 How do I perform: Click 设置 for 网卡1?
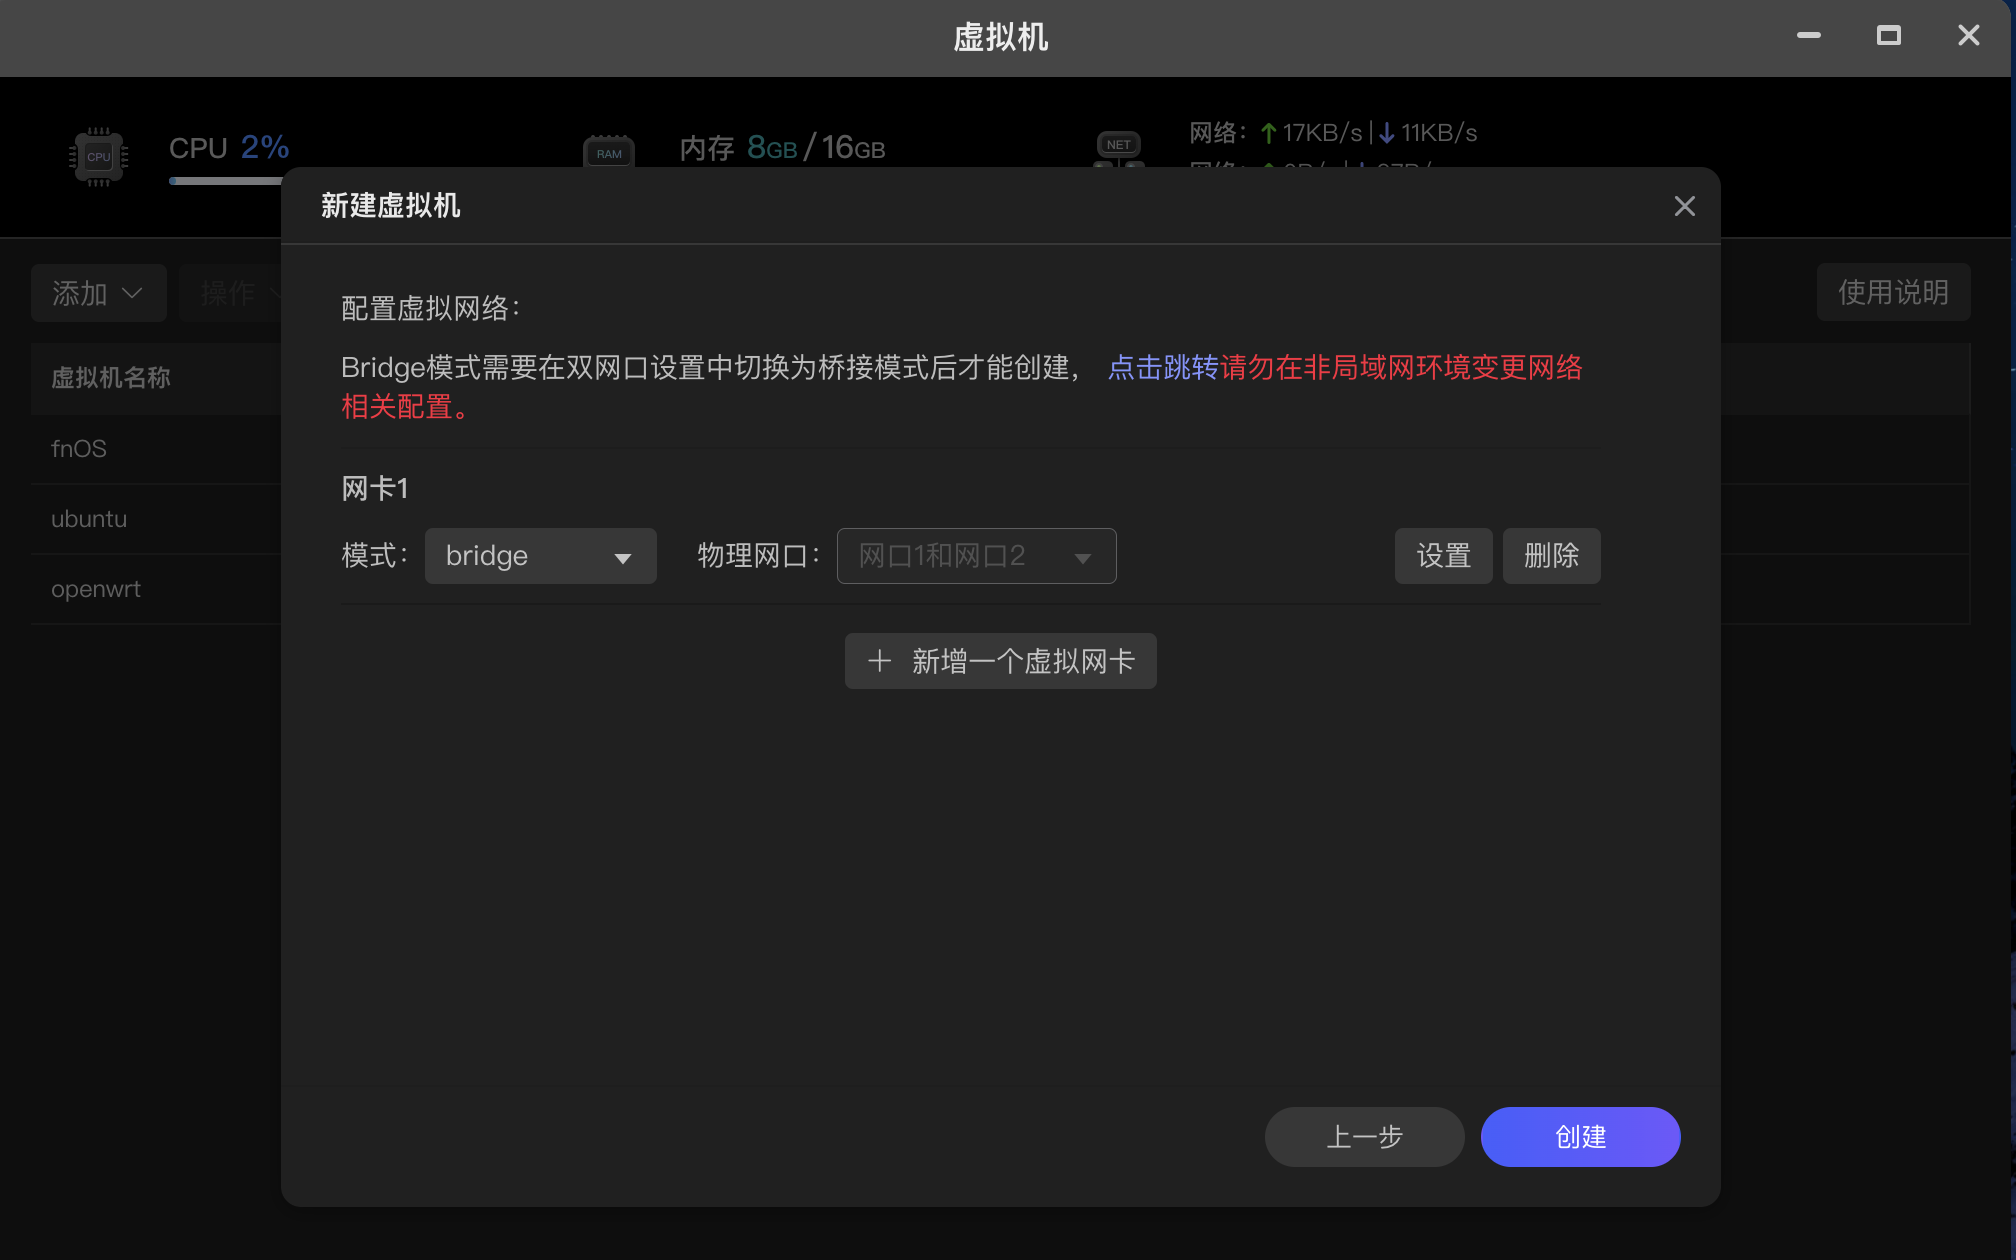pyautogui.click(x=1443, y=556)
